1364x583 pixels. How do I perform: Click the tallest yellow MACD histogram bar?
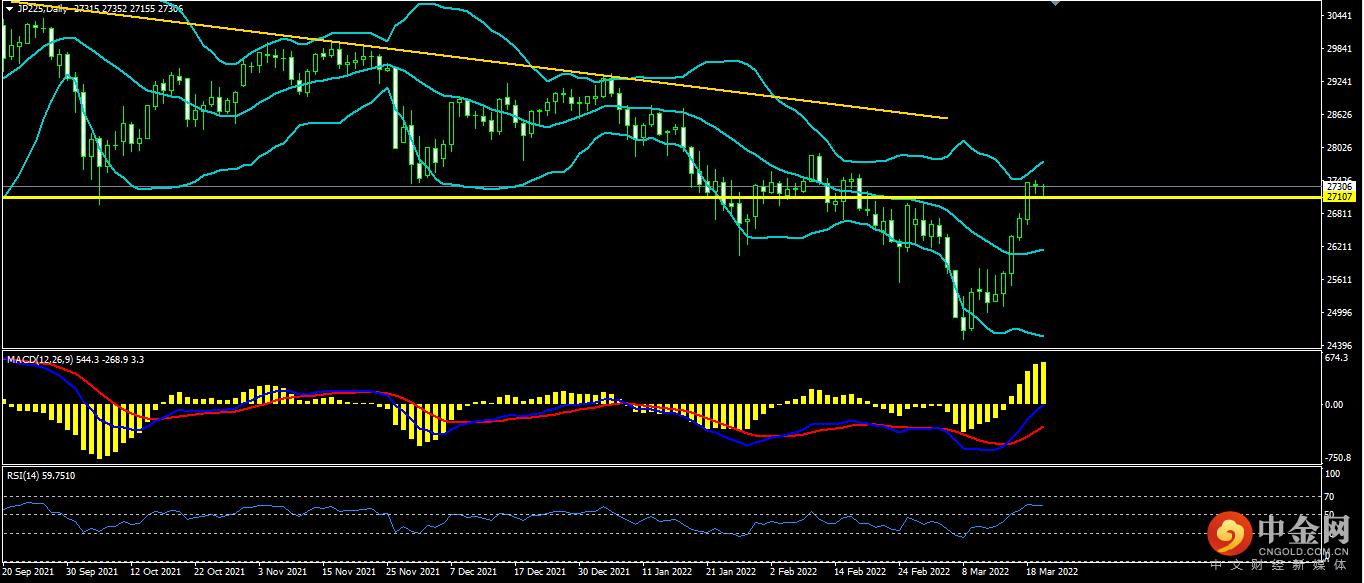(x=1042, y=383)
